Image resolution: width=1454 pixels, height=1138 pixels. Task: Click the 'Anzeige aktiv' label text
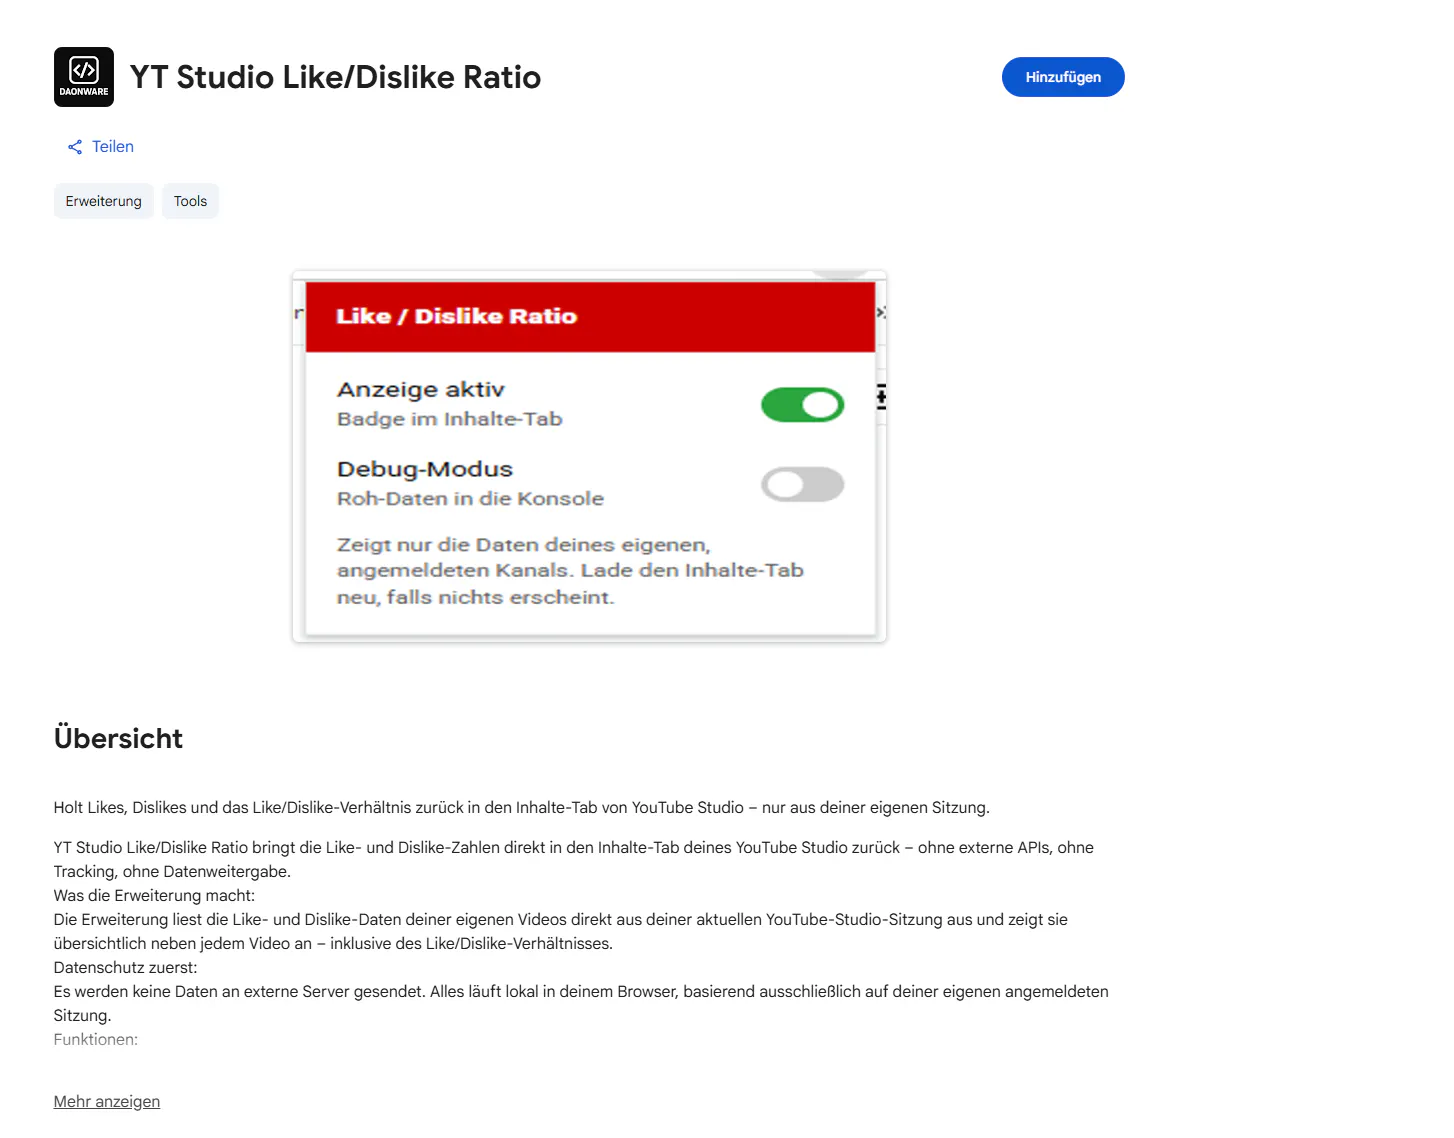(x=421, y=389)
